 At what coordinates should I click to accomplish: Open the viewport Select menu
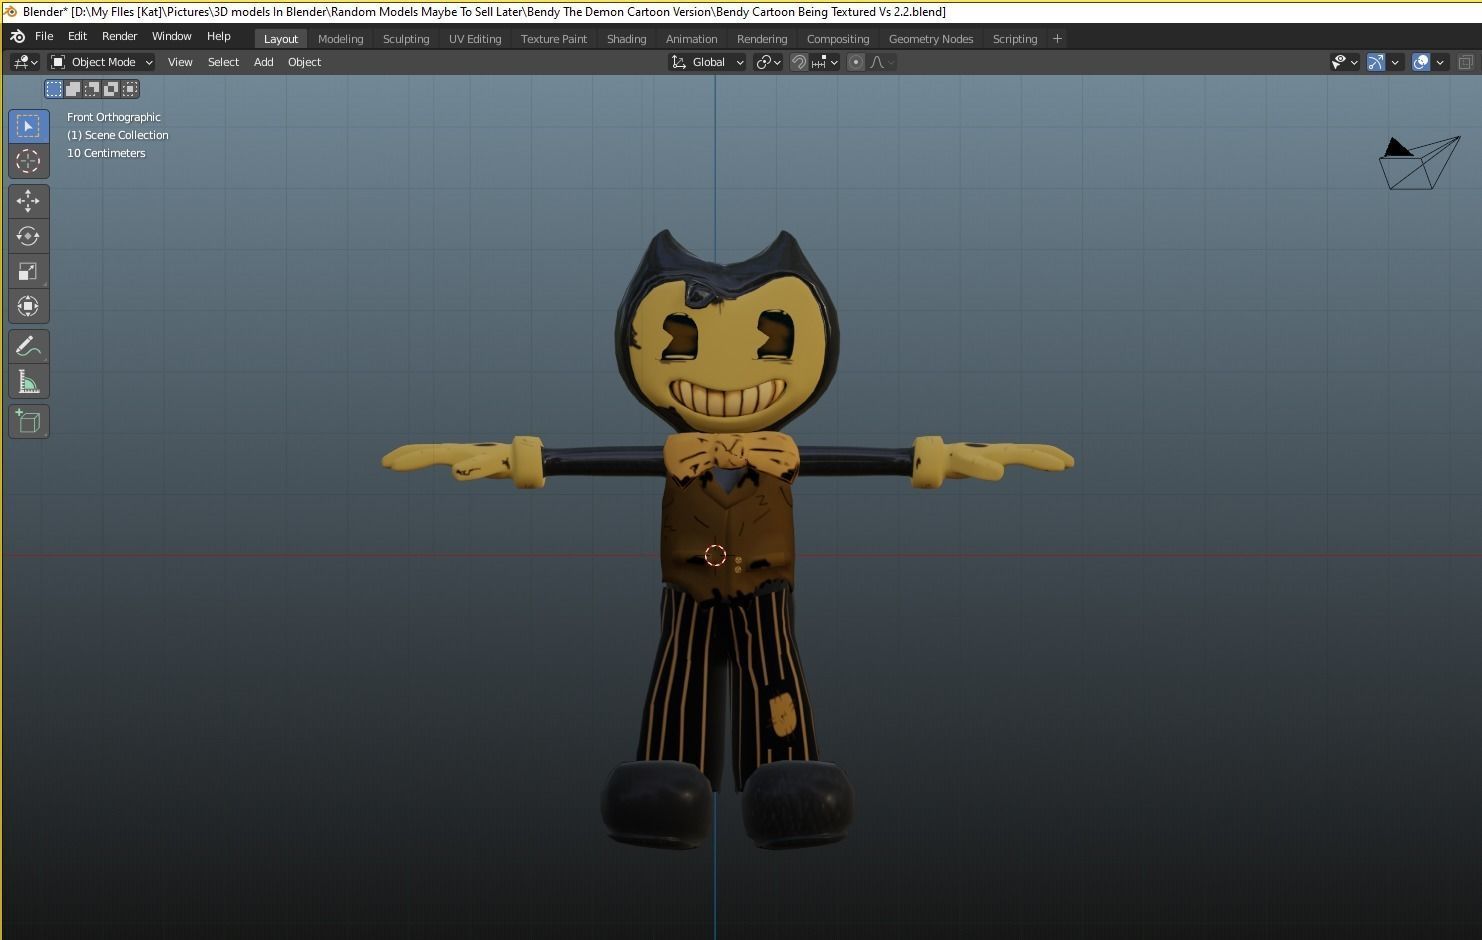coord(223,62)
